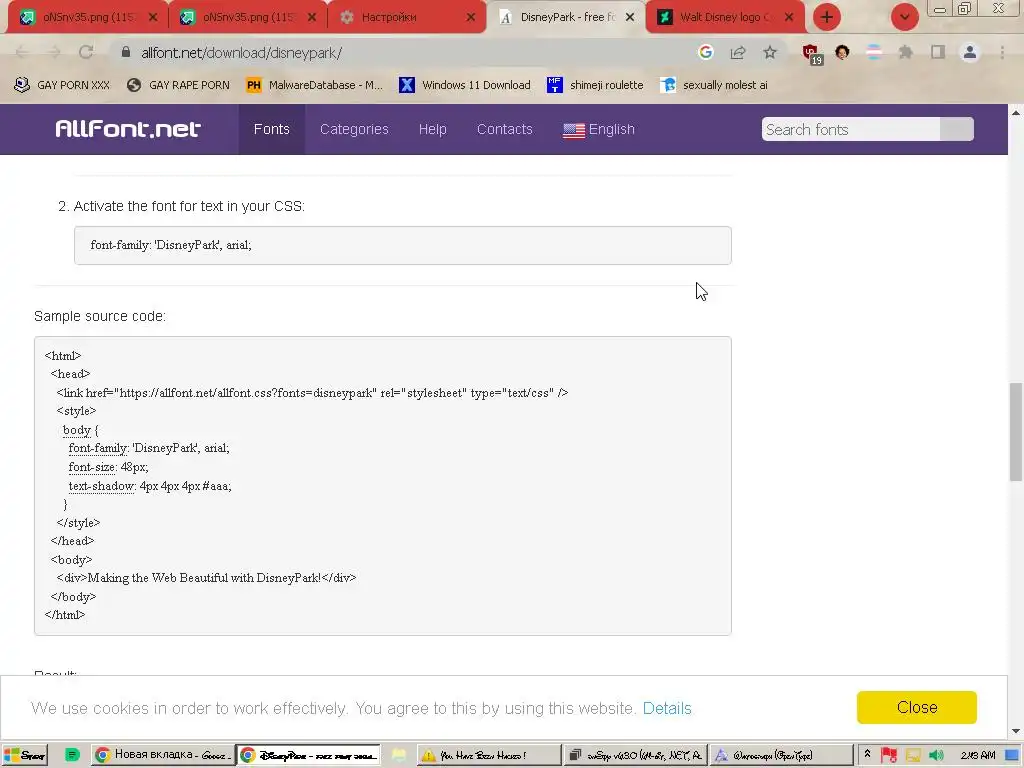Open the English language selector
The image size is (1024, 768).
(x=599, y=129)
